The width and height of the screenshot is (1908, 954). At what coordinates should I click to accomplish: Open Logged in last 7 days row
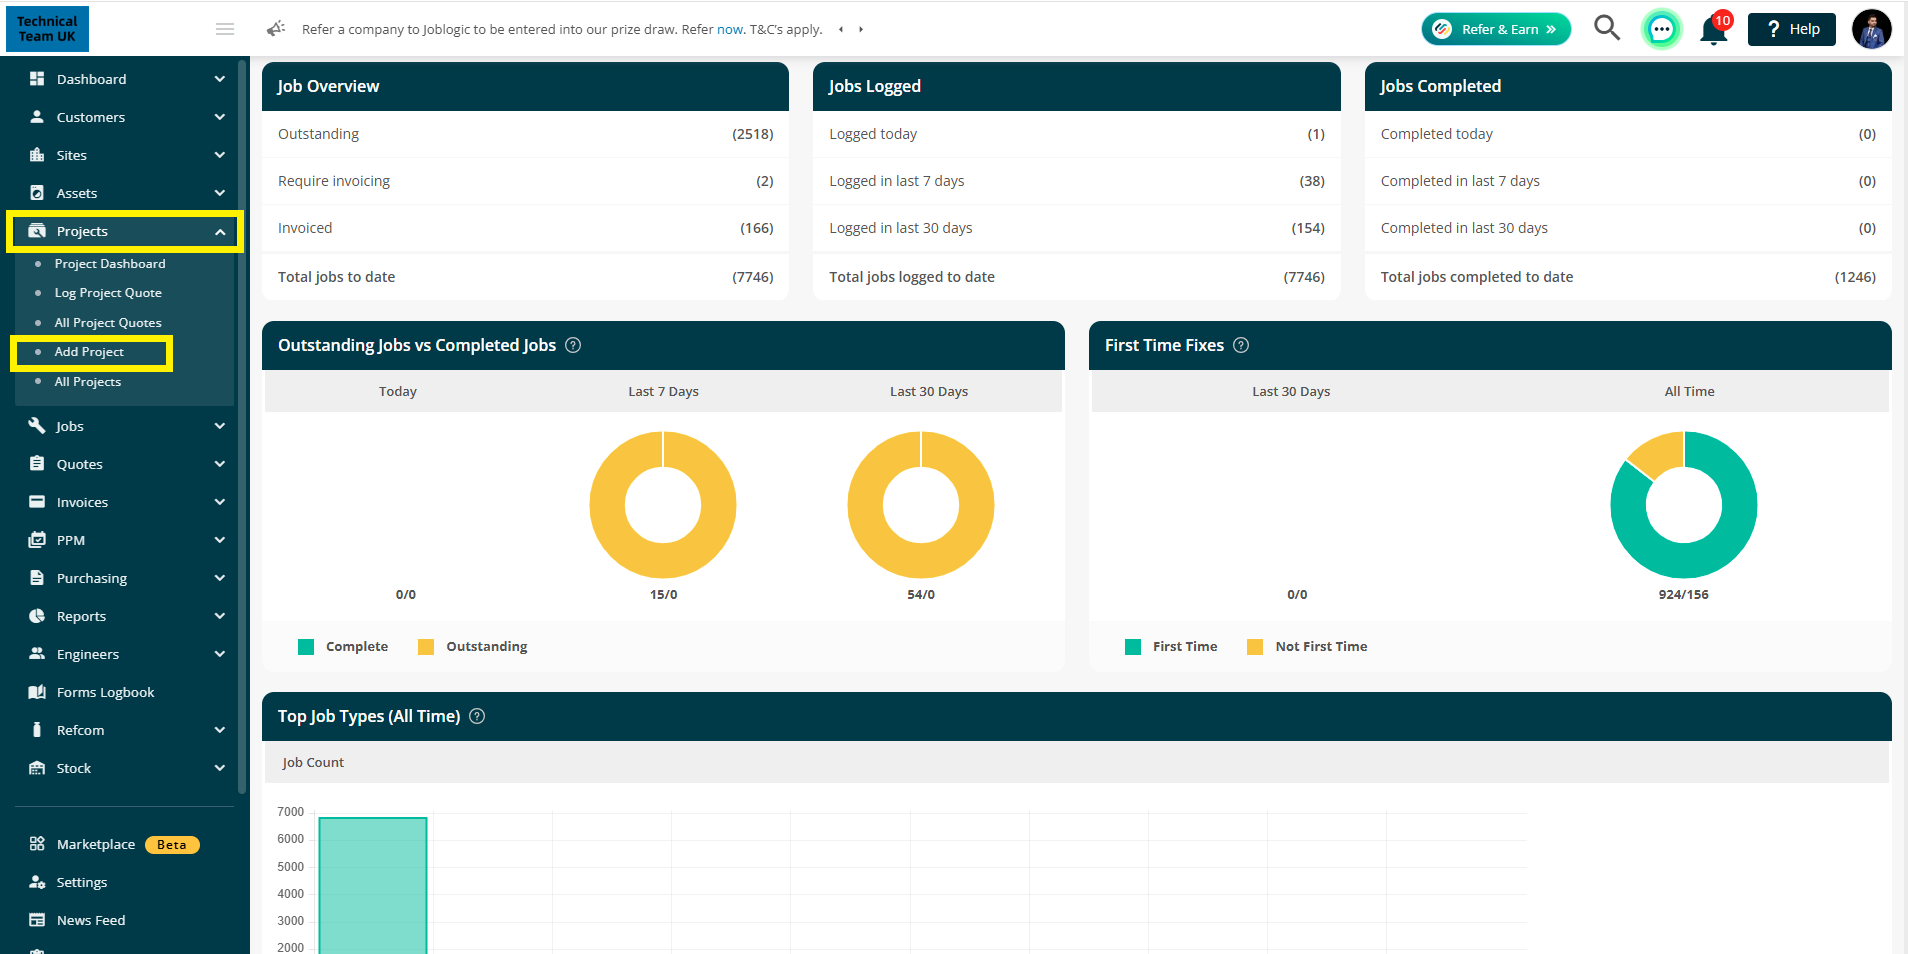click(1077, 181)
